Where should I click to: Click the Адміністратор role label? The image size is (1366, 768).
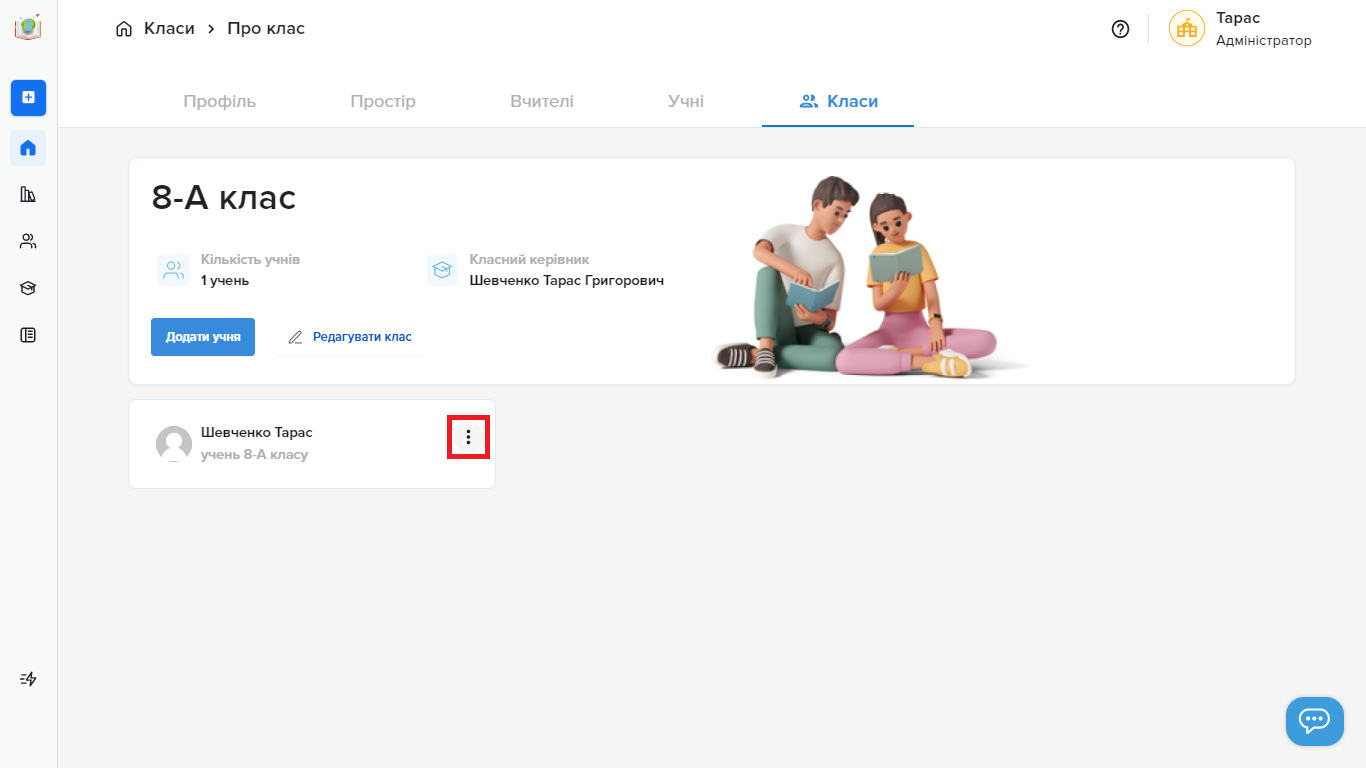point(1264,41)
